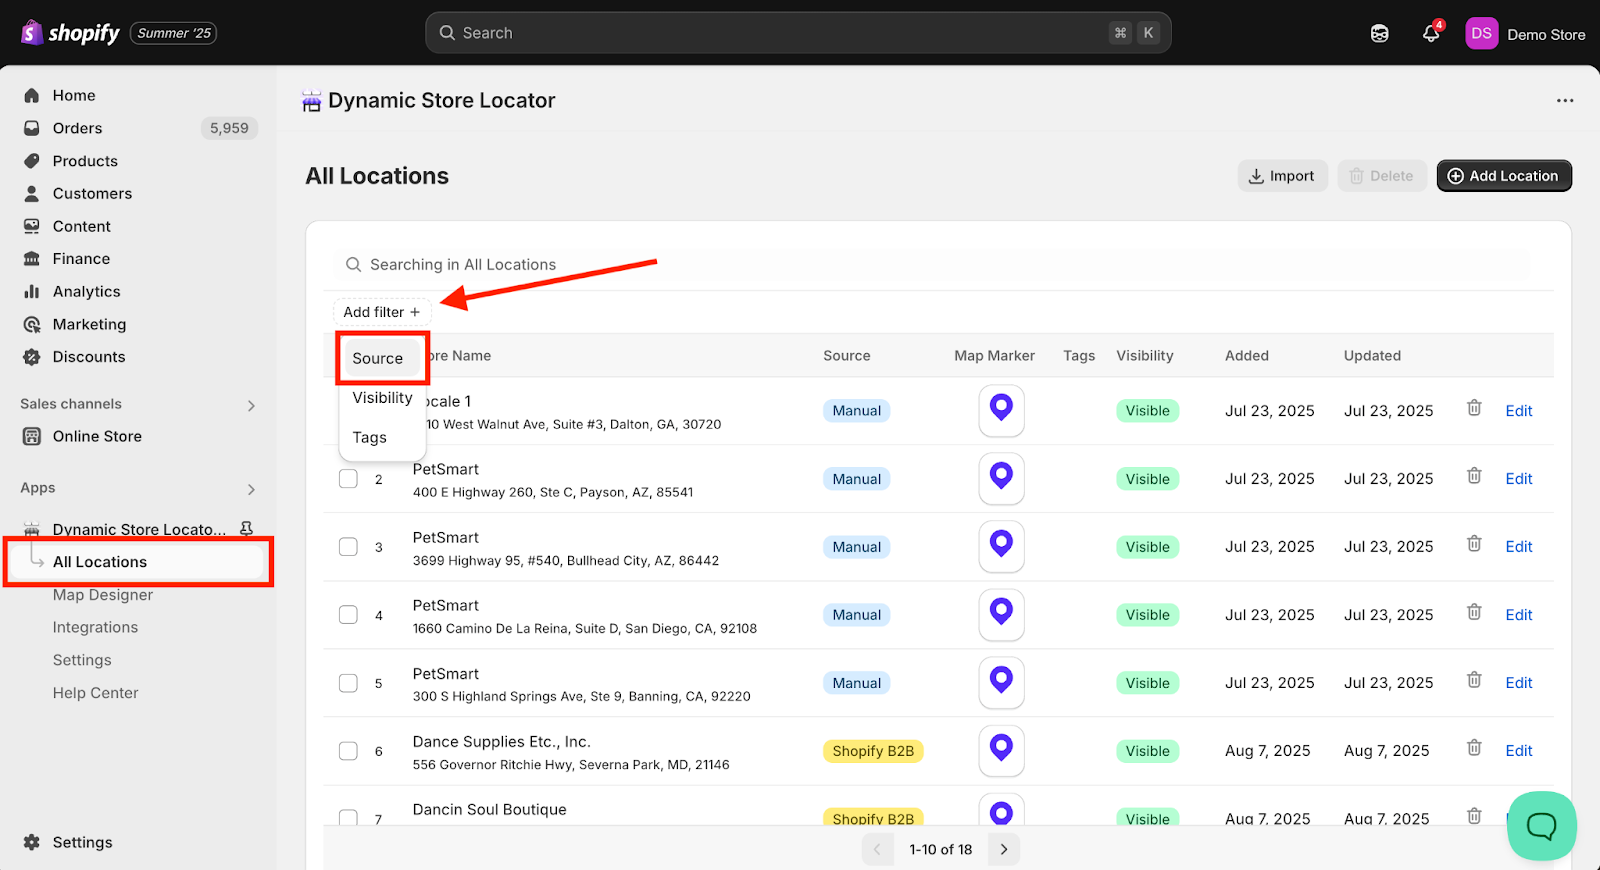Click the map marker for Dalton, GA row

click(1001, 410)
